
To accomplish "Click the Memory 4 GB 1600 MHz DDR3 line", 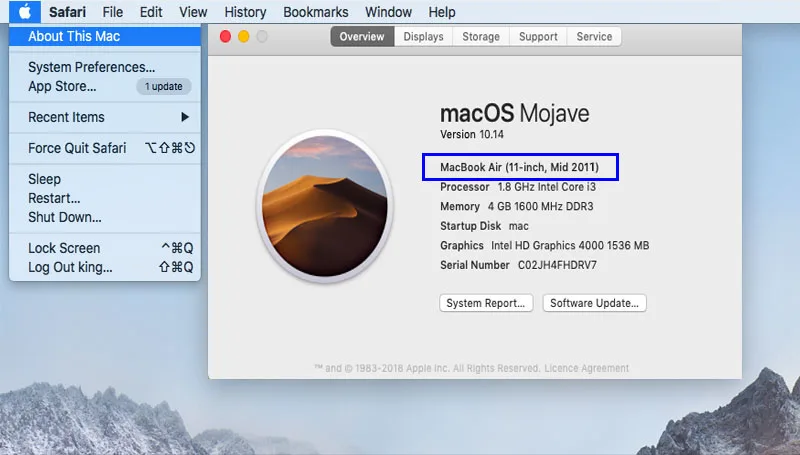I will [x=516, y=207].
